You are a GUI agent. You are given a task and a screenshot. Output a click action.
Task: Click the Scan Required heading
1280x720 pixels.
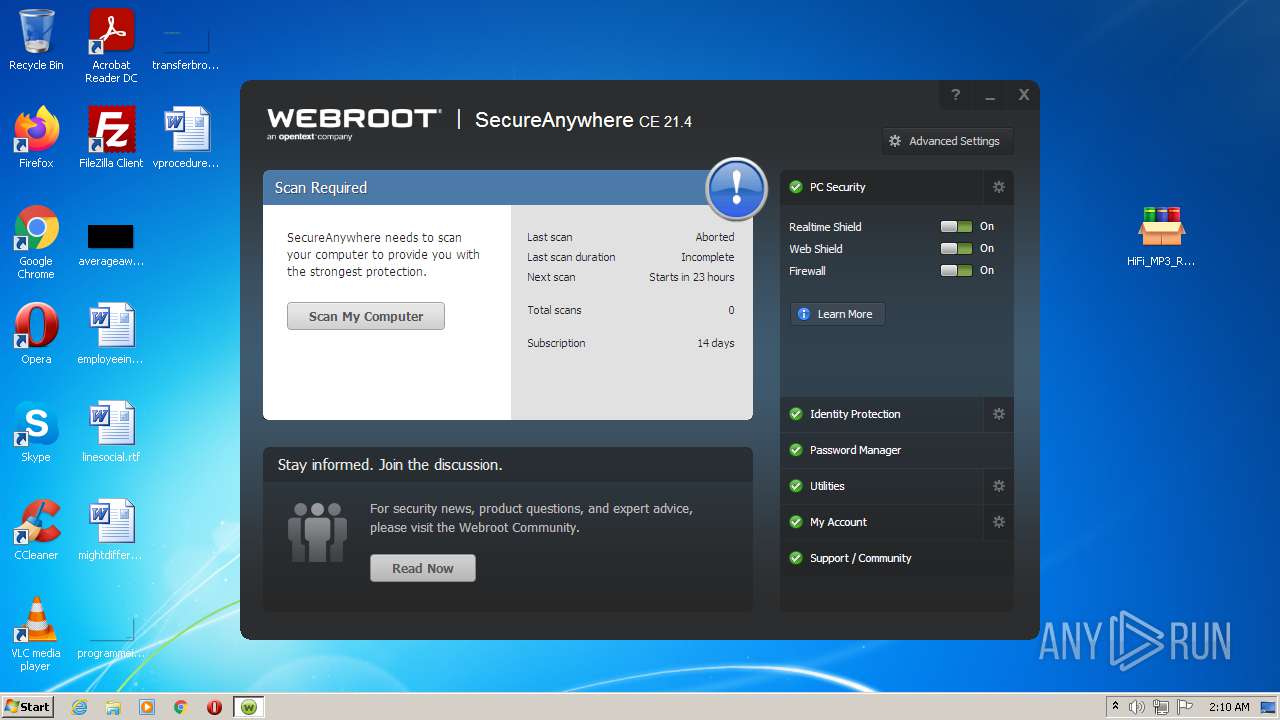(x=321, y=188)
